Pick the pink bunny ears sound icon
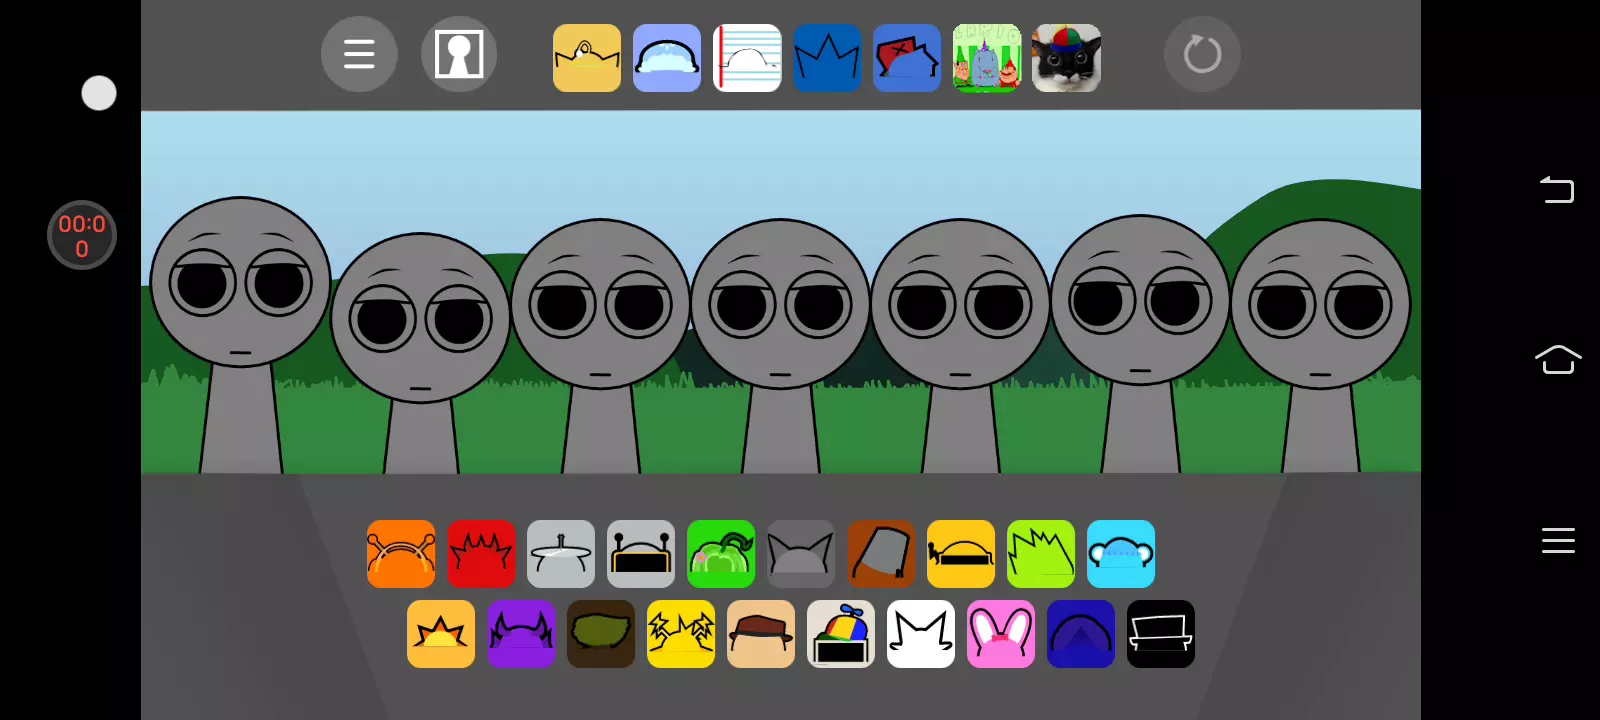Screen dimensions: 1600x720 (x=1001, y=634)
